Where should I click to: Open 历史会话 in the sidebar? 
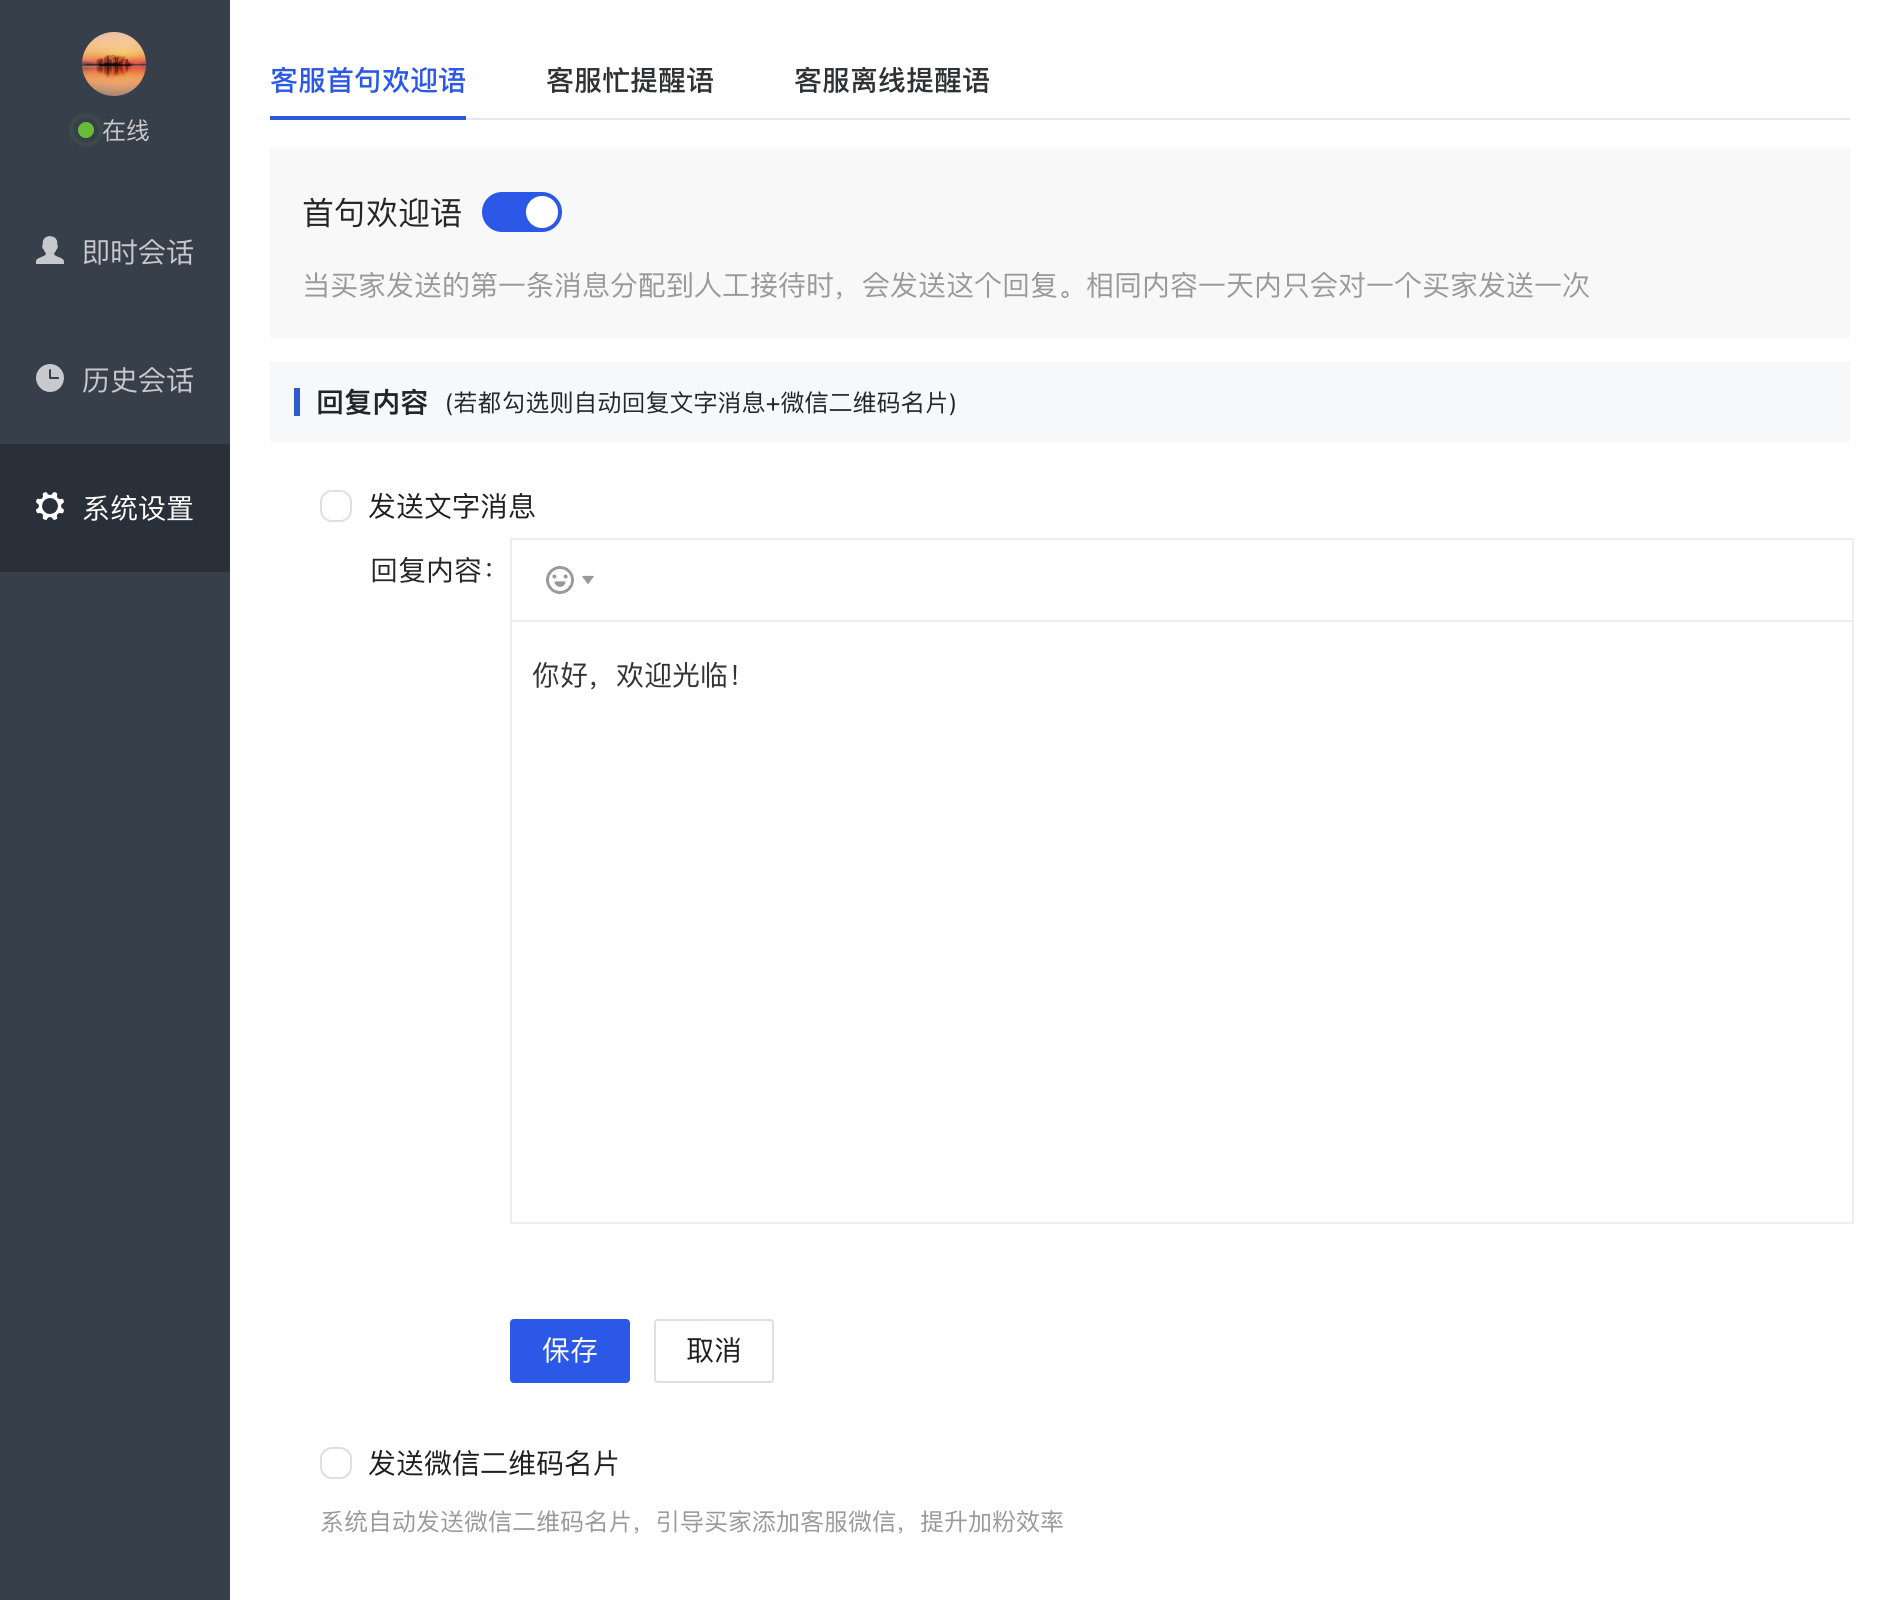[x=115, y=380]
